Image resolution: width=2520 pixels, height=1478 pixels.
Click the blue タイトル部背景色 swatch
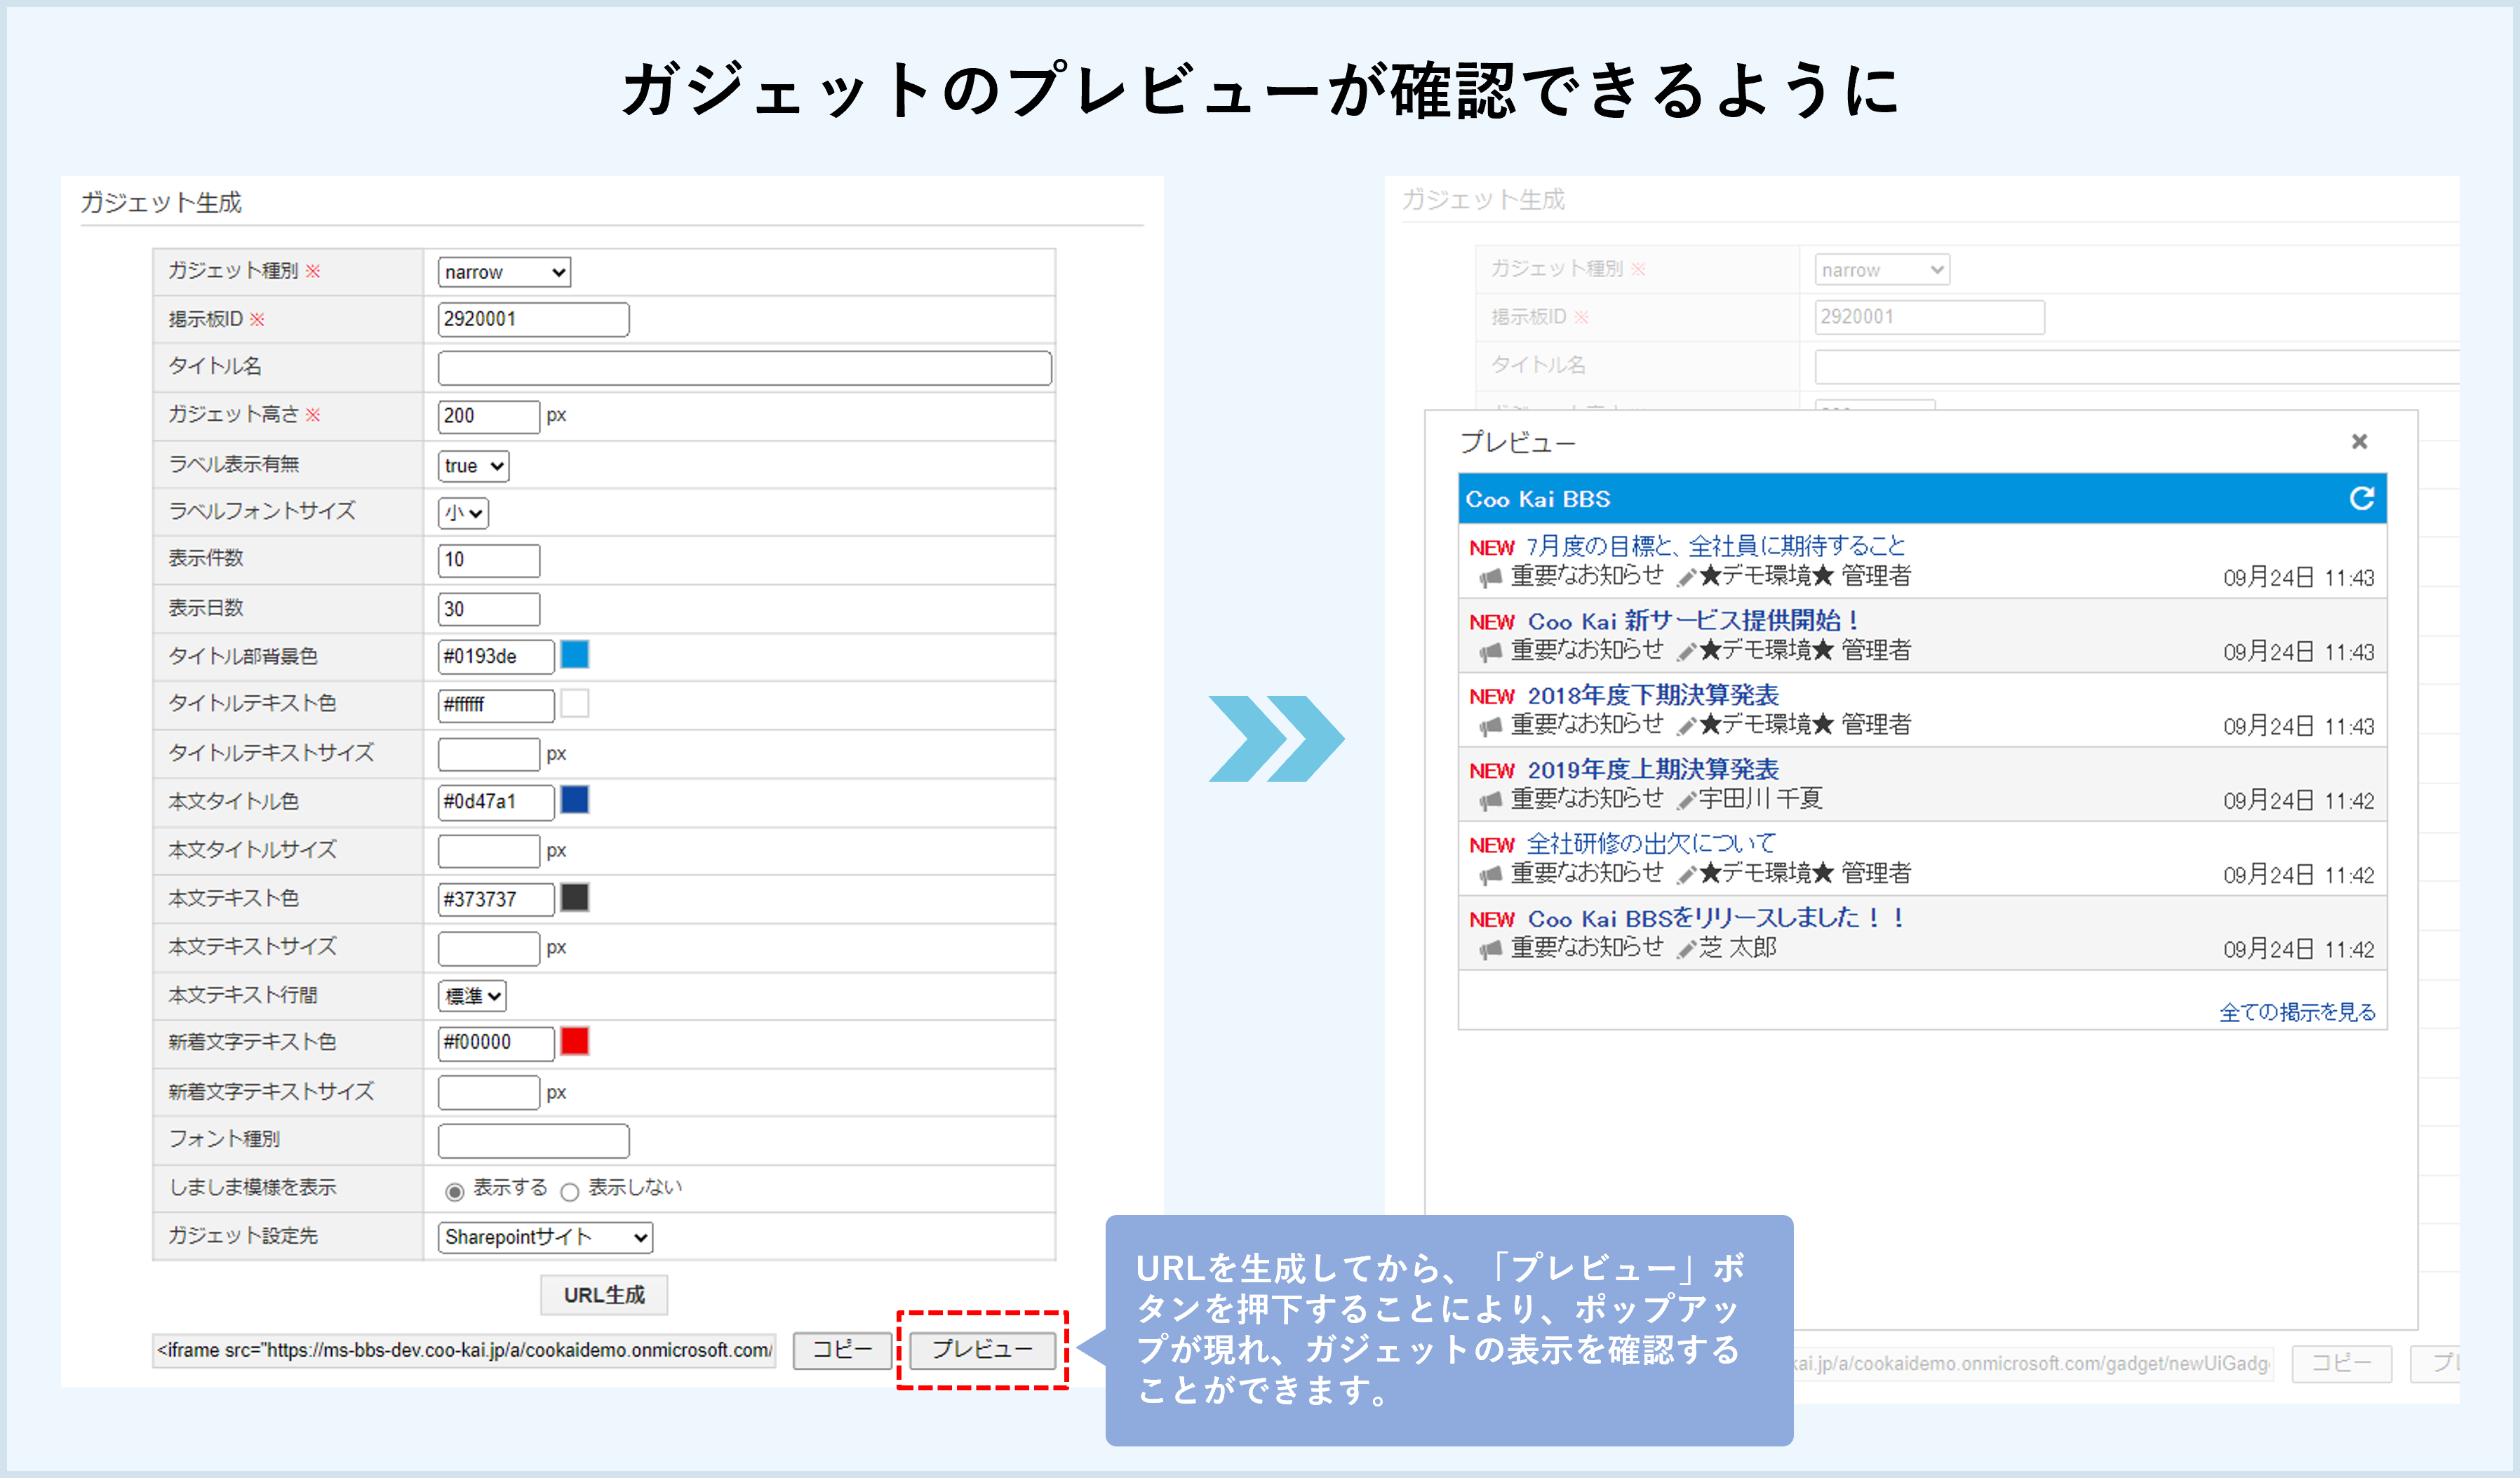pos(574,655)
